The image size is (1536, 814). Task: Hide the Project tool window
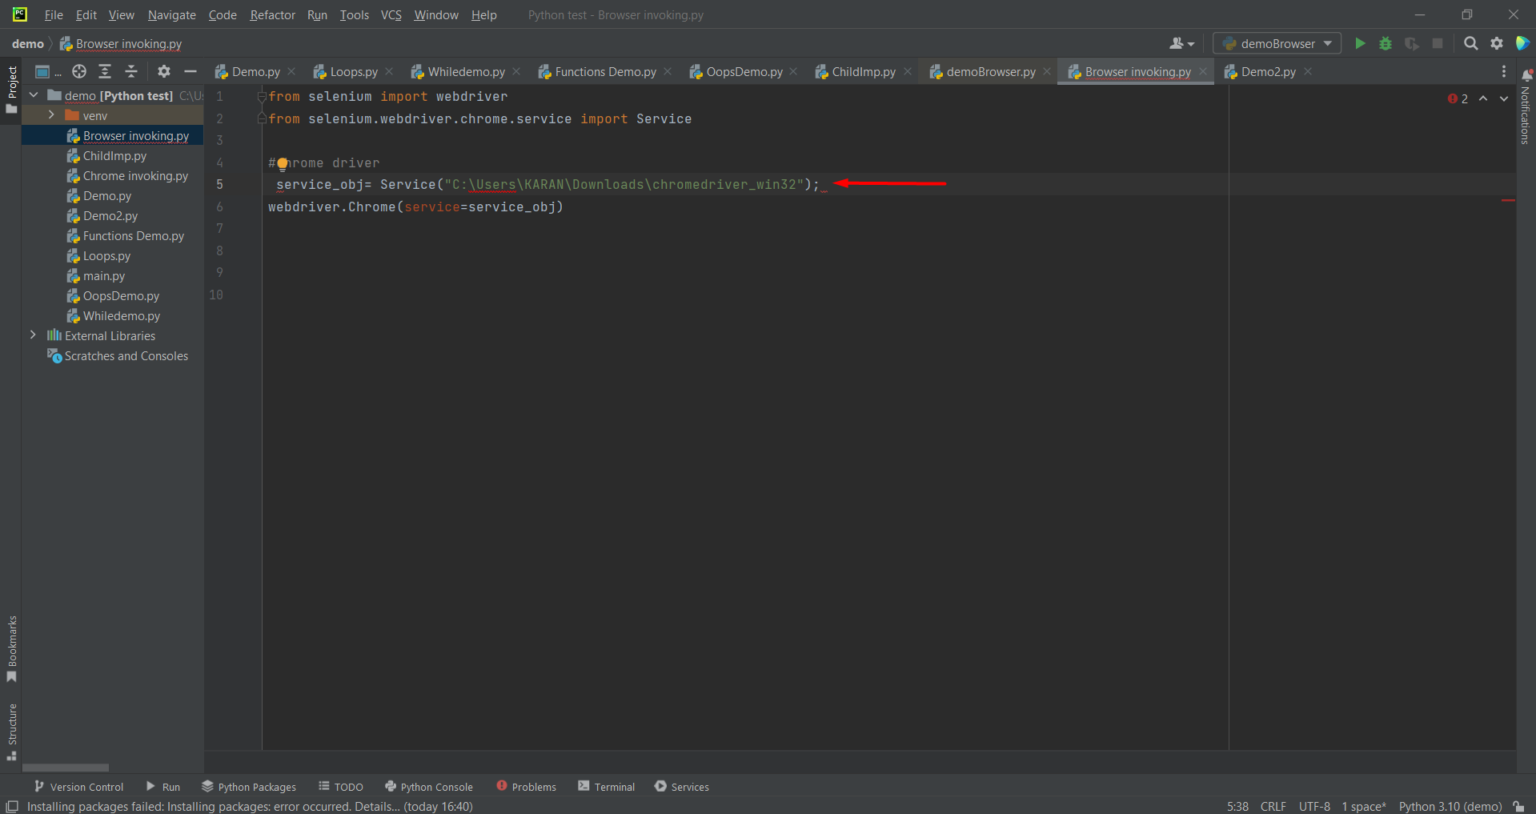(x=190, y=71)
